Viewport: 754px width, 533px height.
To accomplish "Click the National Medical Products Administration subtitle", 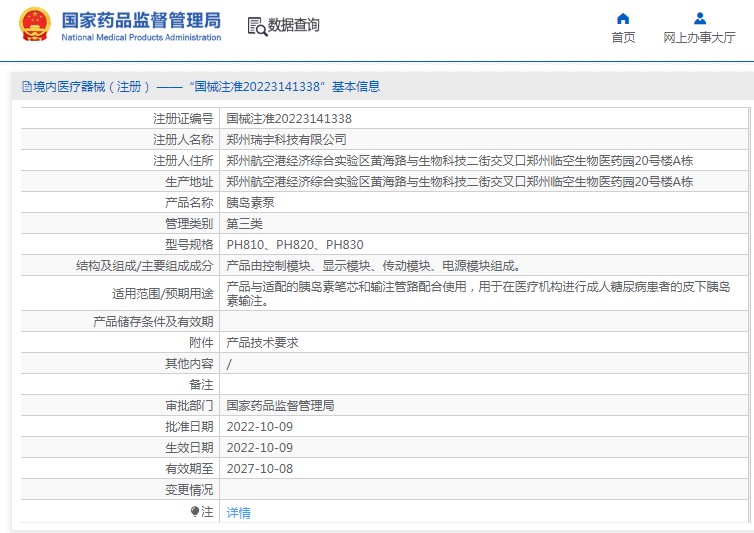I will pos(141,38).
